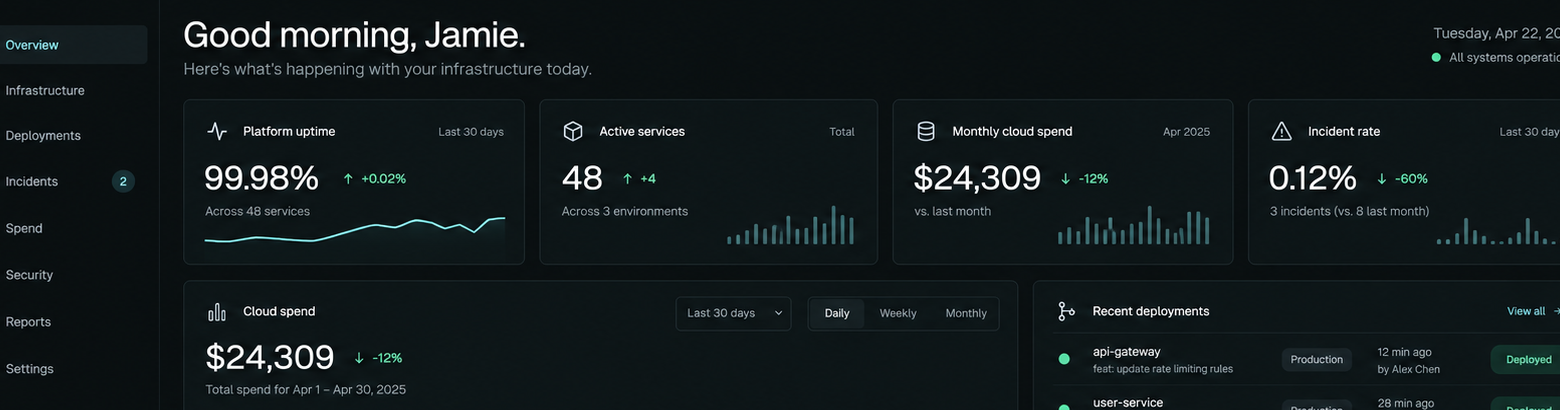
Task: Open the Overview sidebar item
Action: tap(72, 45)
